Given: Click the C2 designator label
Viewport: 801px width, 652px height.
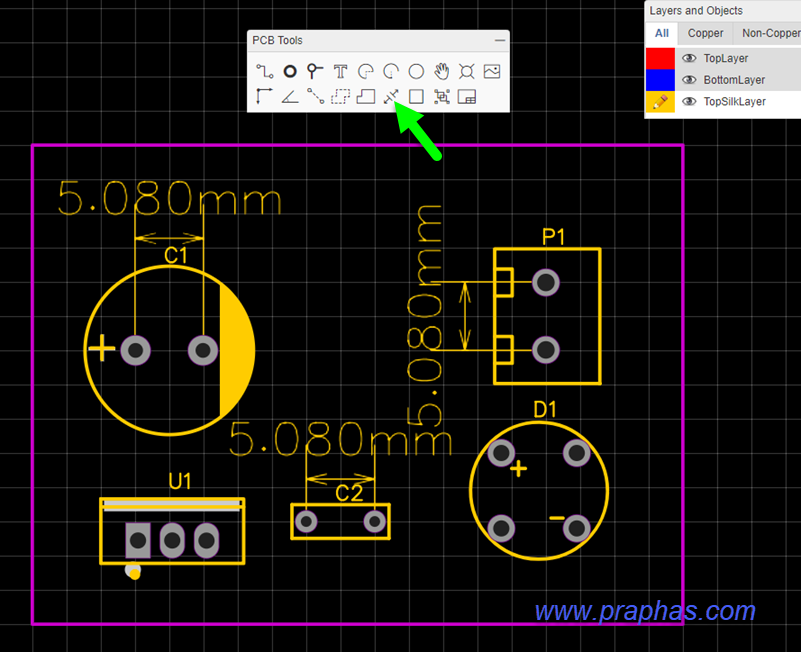Looking at the screenshot, I should pos(349,494).
